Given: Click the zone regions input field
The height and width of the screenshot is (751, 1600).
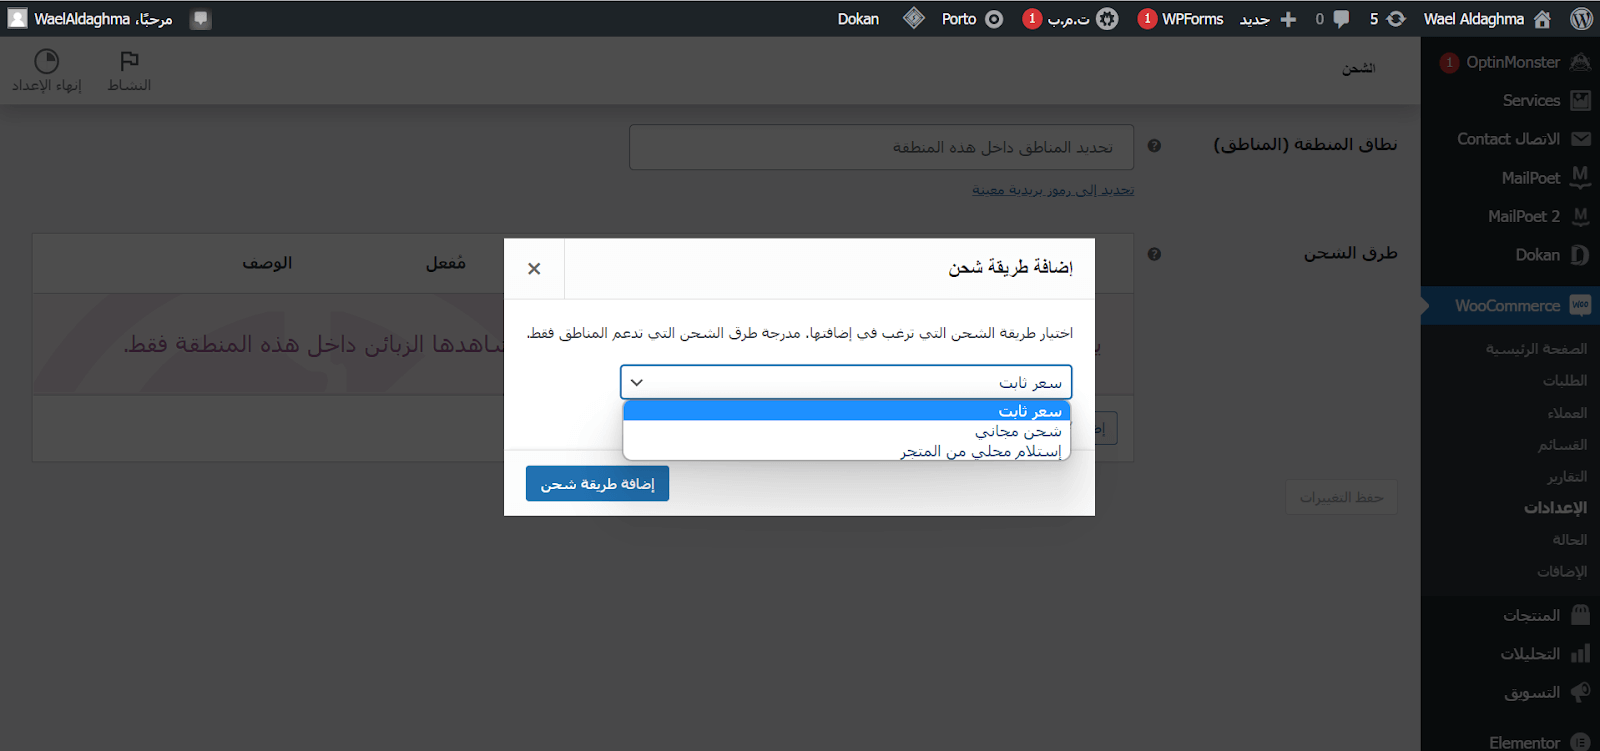Looking at the screenshot, I should point(881,147).
